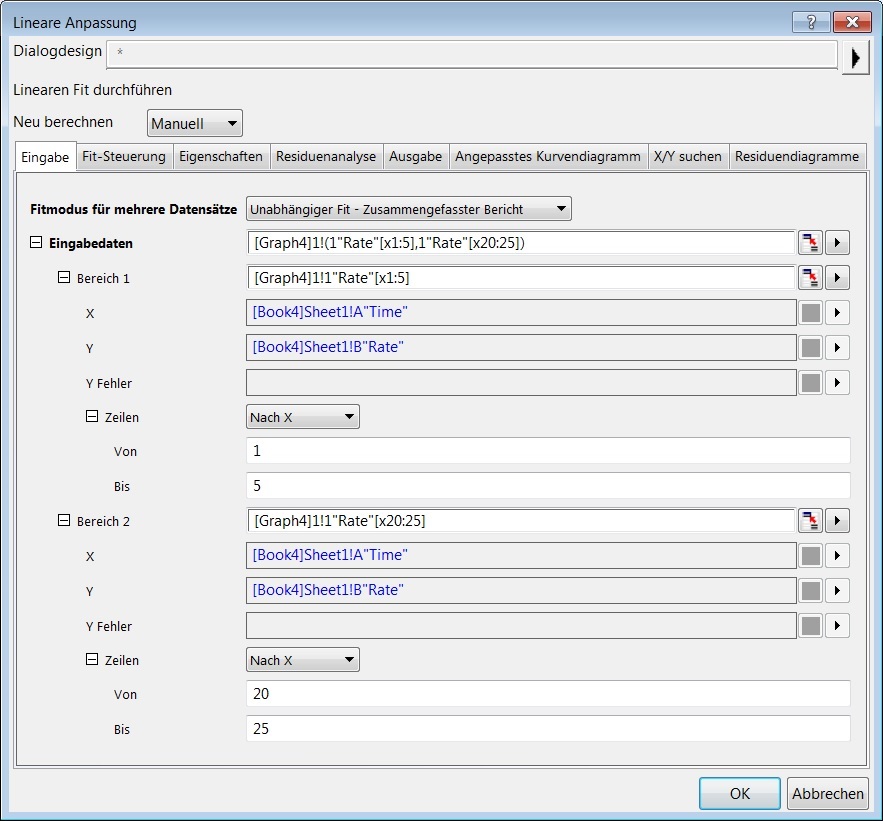This screenshot has width=883, height=821.
Task: Collapse the Eingabedaten tree node
Action: point(36,242)
